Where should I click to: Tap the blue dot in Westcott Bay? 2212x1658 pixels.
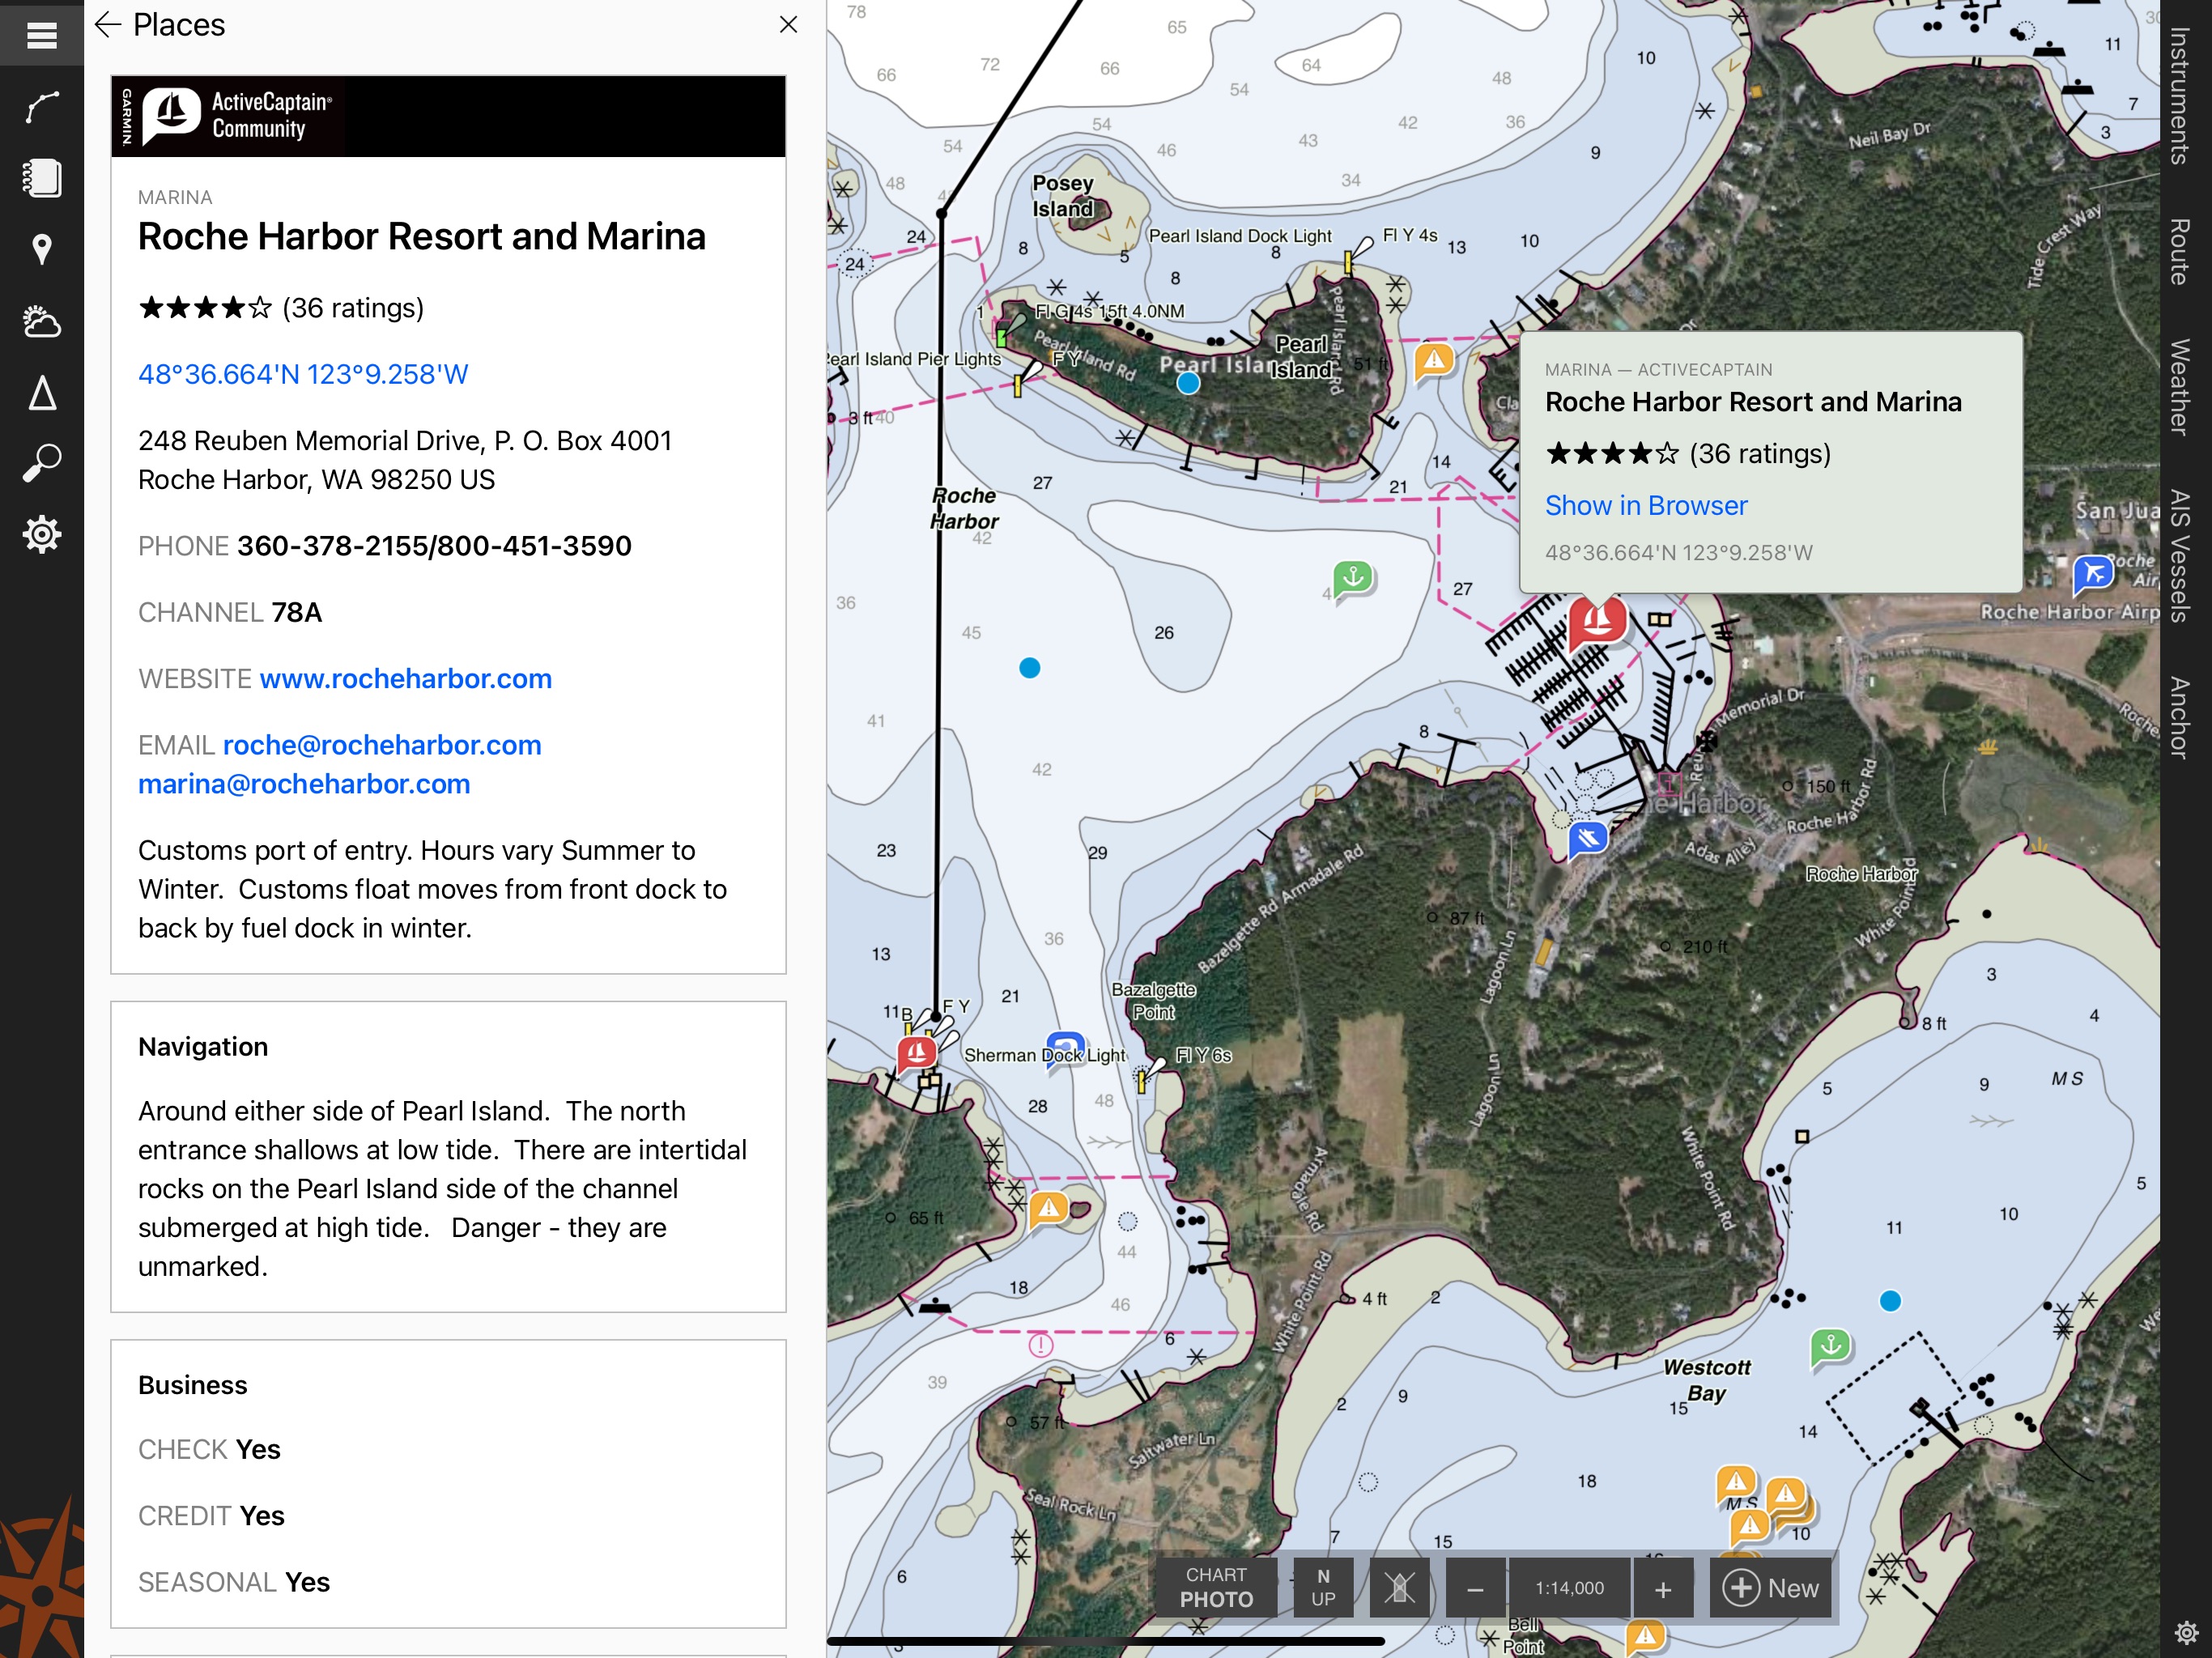point(1890,1301)
